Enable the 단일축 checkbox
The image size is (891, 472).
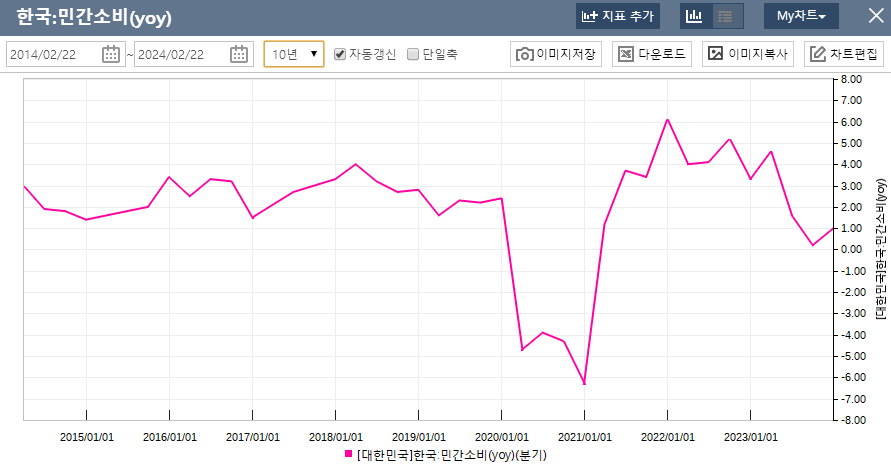coord(413,54)
